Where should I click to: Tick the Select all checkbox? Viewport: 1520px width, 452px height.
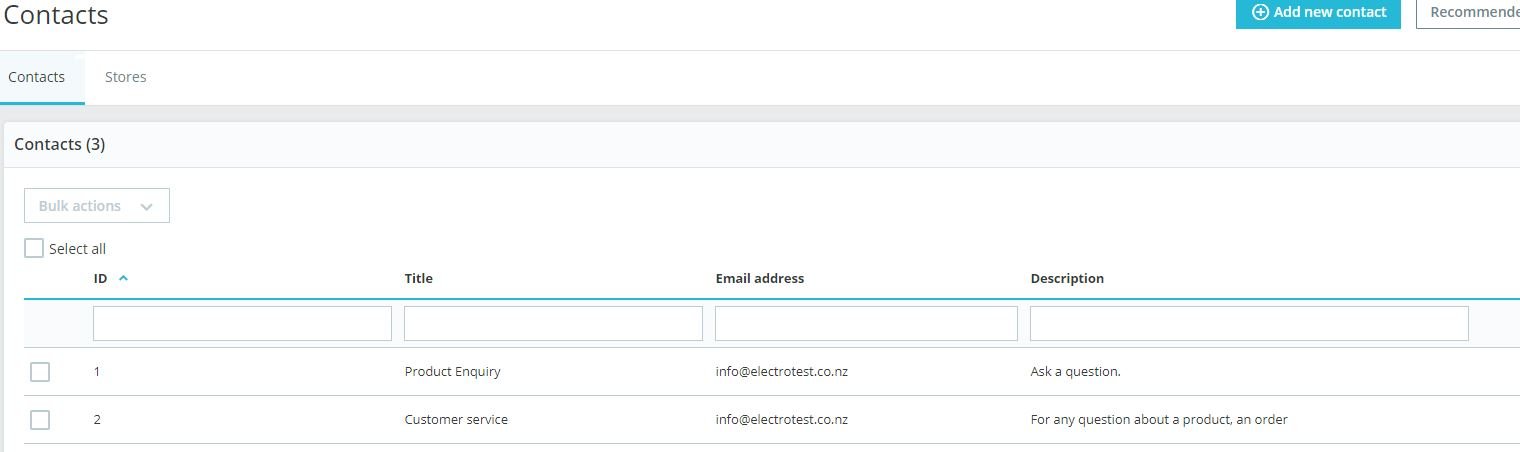(x=34, y=248)
